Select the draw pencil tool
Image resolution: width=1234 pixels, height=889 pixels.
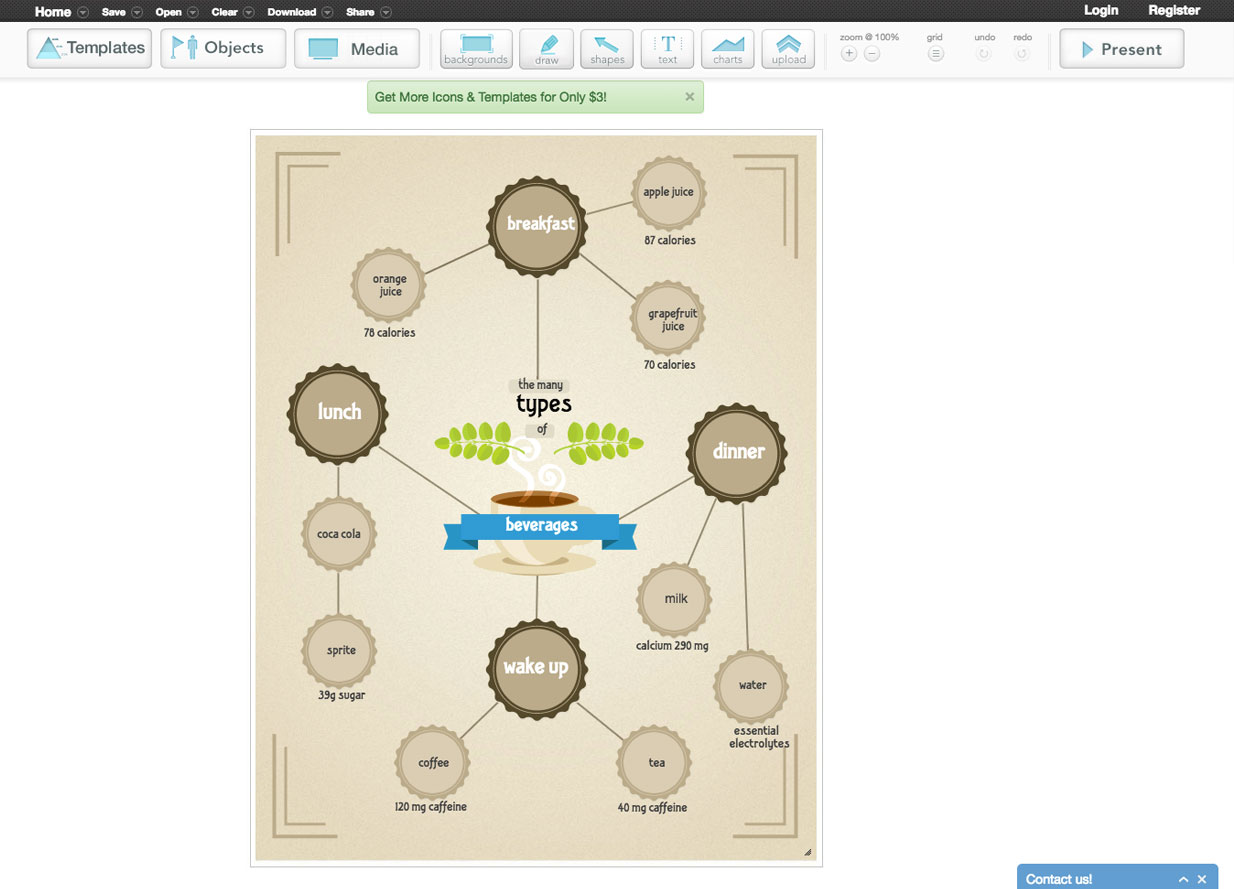(x=547, y=48)
